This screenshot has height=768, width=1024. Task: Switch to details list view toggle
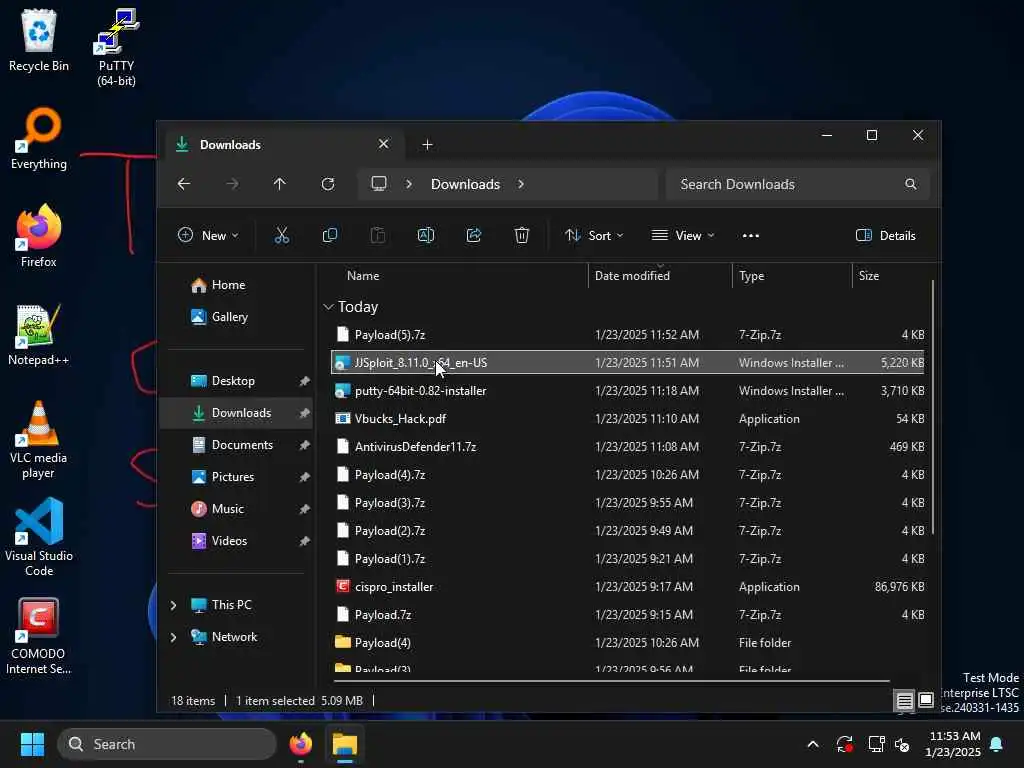point(904,701)
